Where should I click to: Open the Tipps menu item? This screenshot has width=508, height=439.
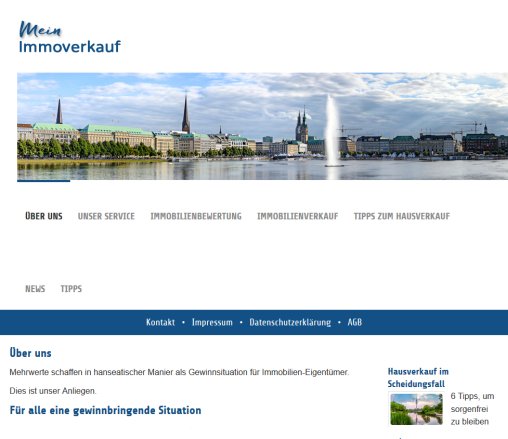(71, 289)
